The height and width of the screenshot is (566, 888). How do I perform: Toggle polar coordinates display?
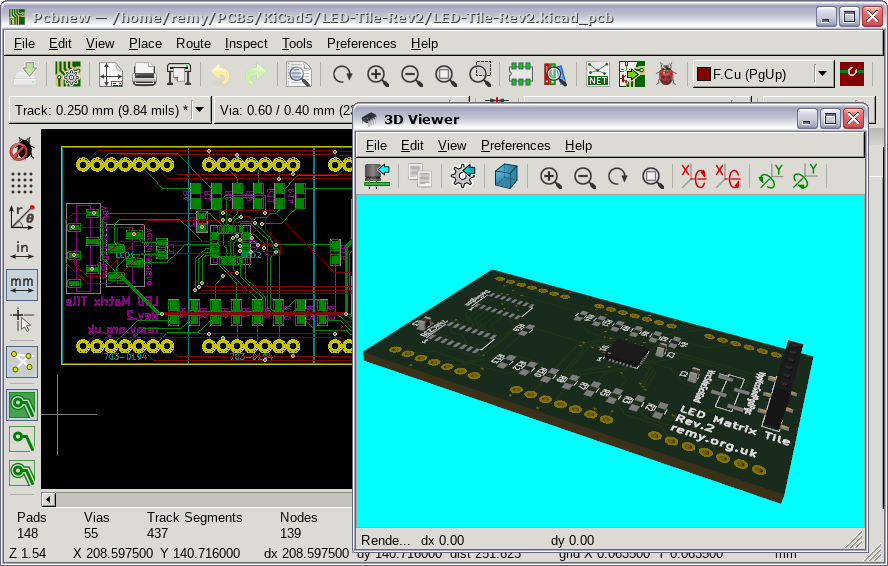click(x=22, y=216)
